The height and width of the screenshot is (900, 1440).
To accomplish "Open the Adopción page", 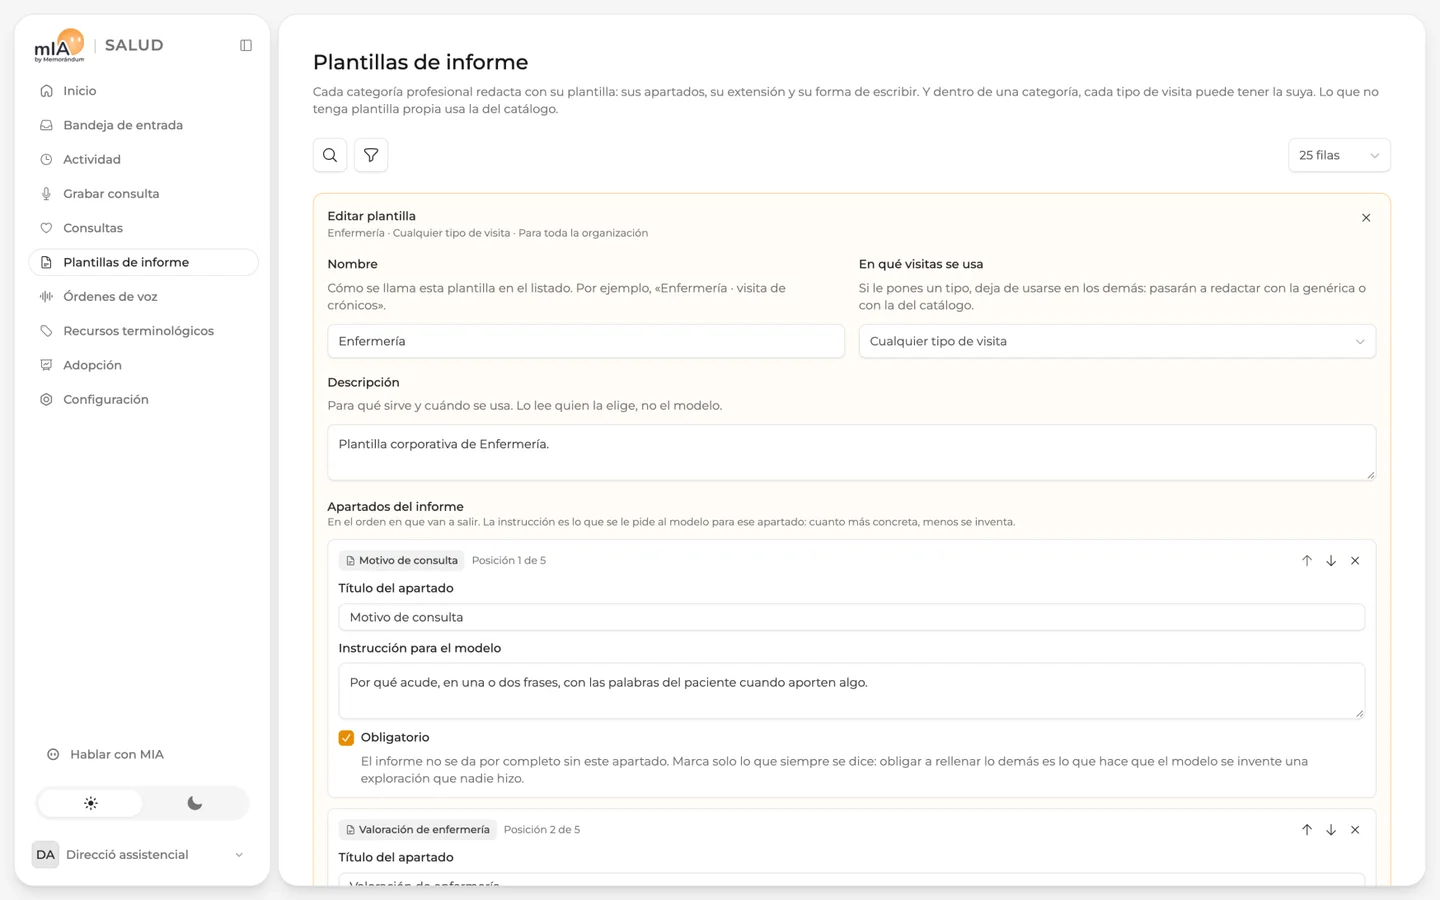I will tap(143, 365).
